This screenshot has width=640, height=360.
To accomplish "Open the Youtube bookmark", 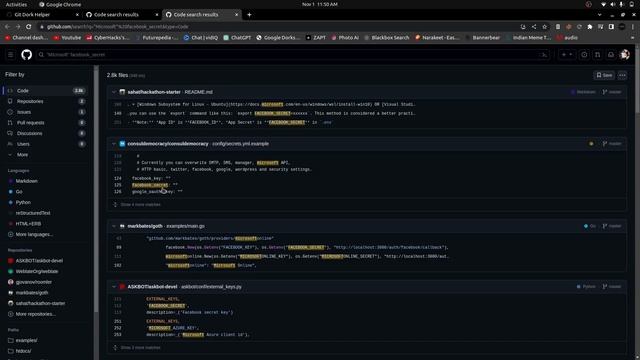I will pos(67,38).
